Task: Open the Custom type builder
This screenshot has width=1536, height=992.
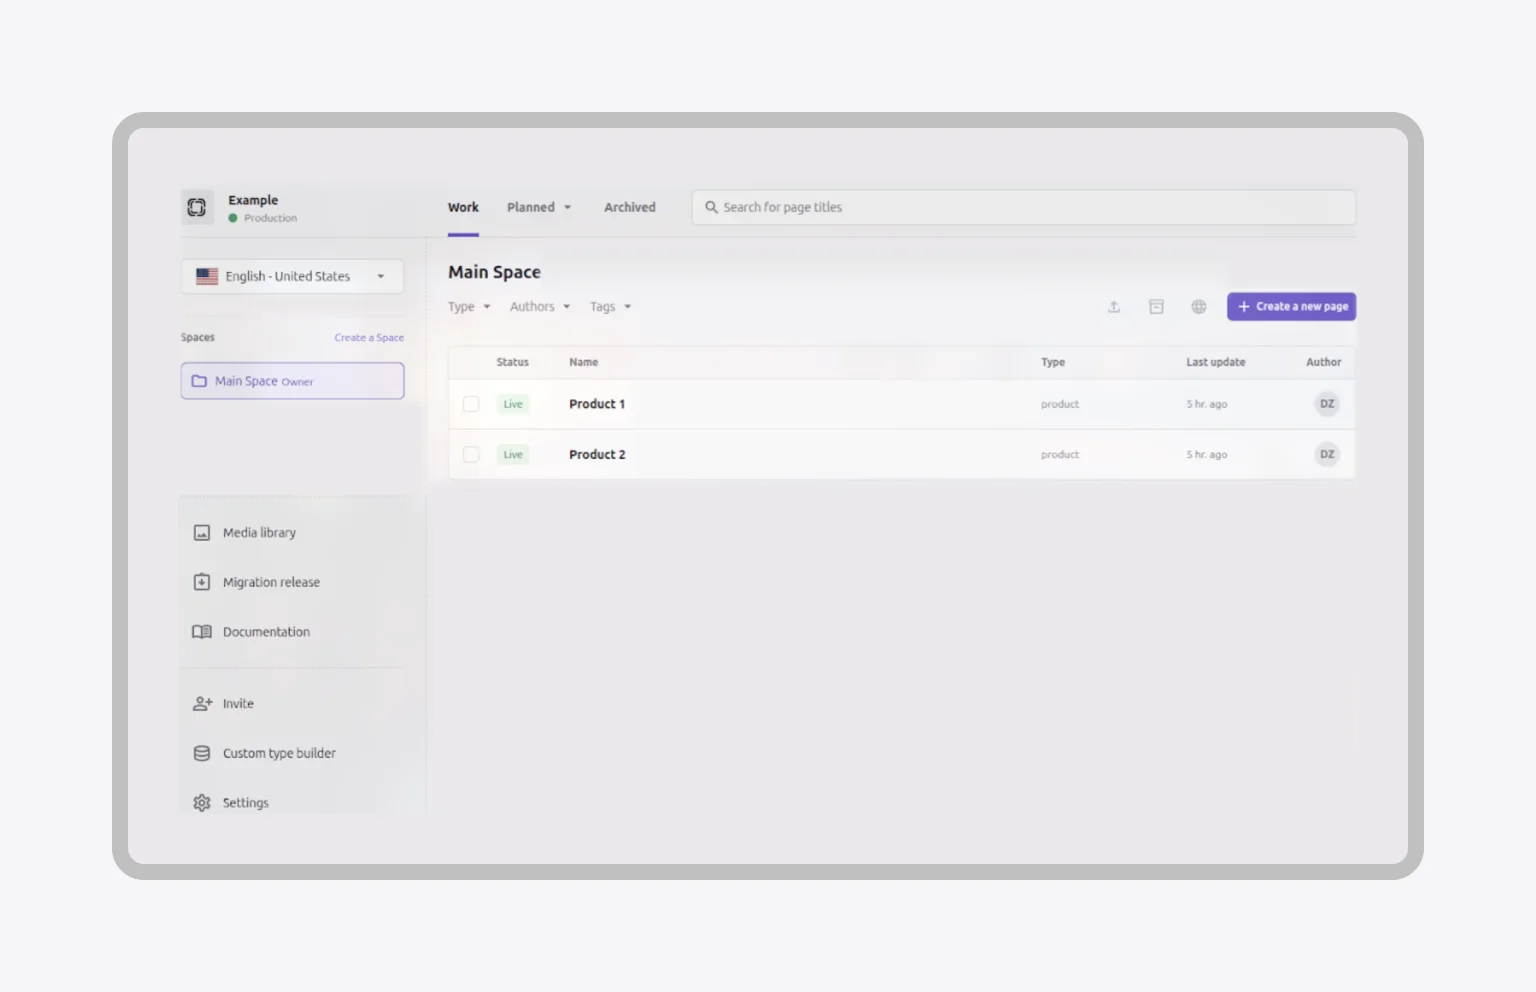Action: point(279,753)
